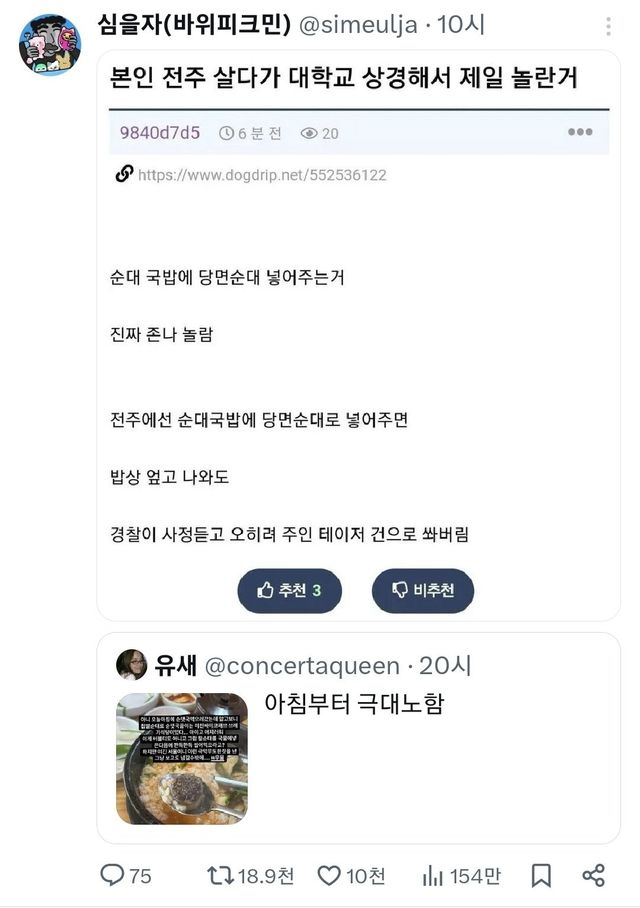This screenshot has width=640, height=908.
Task: Bookmark this tweet
Action: [541, 875]
